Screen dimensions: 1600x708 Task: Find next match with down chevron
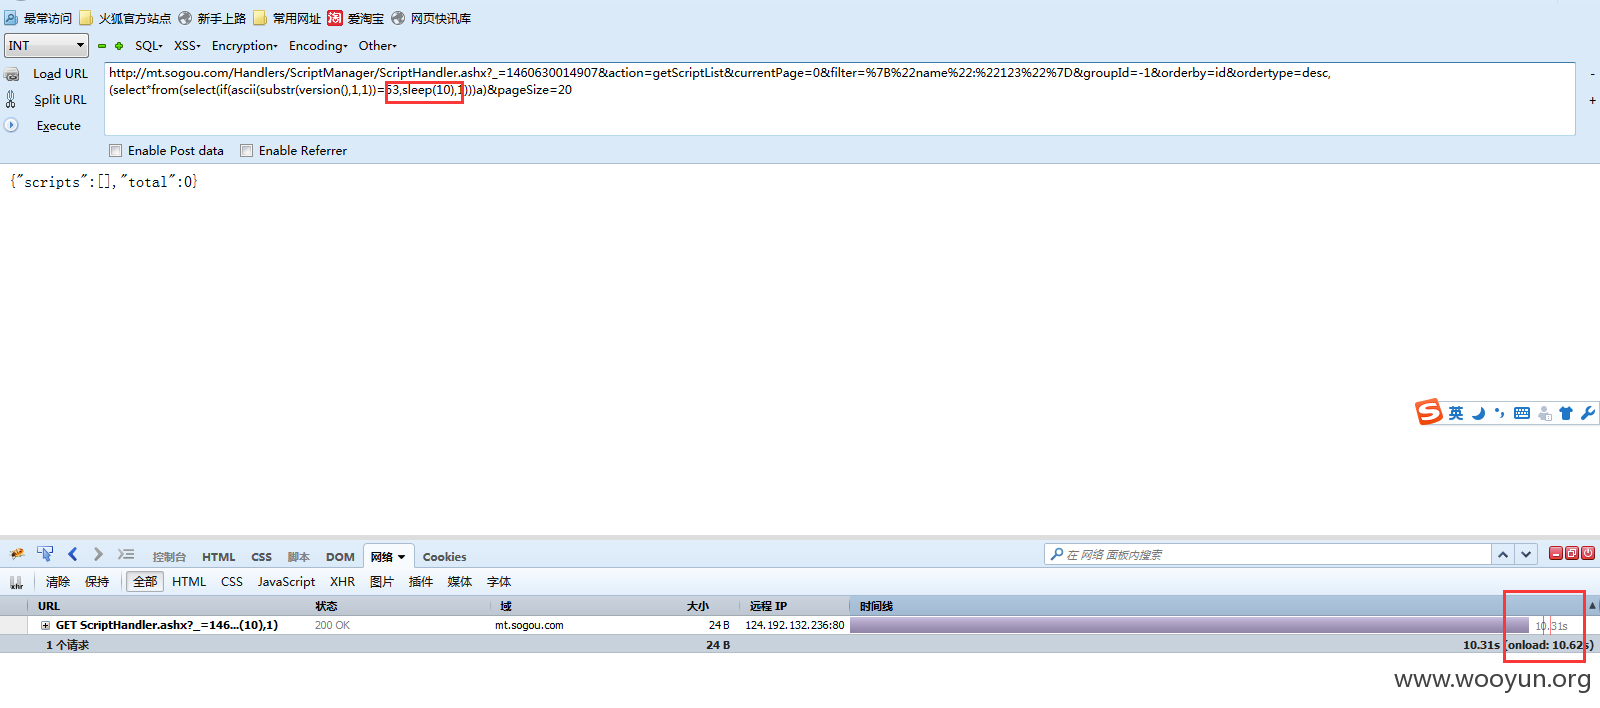click(x=1526, y=554)
